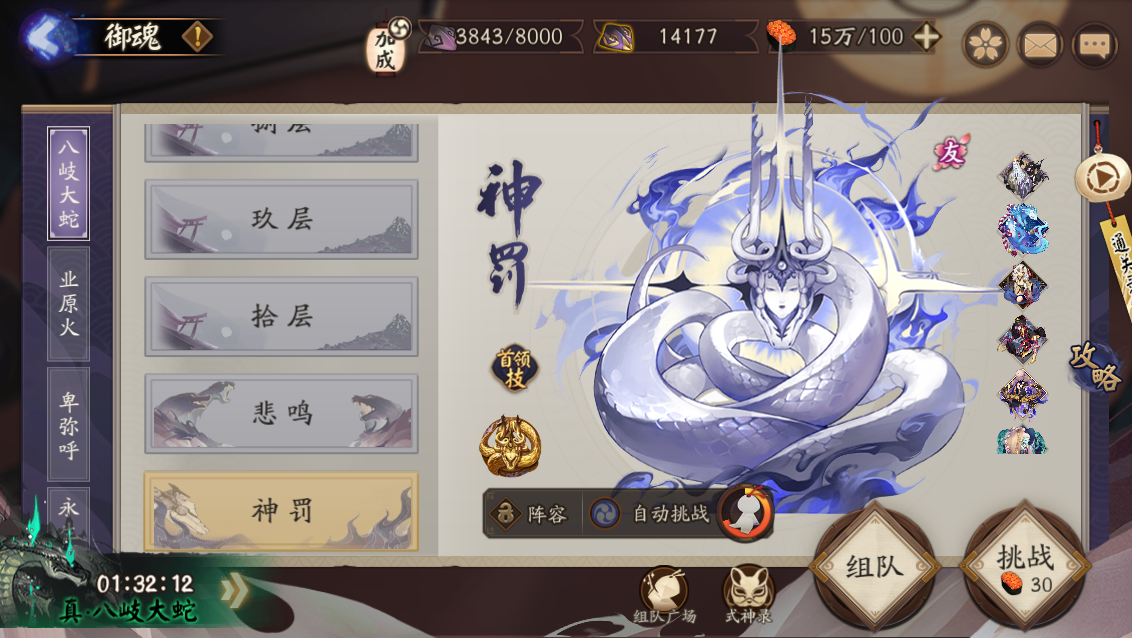Switch to the 业原火 tab
The width and height of the screenshot is (1132, 638).
point(69,304)
